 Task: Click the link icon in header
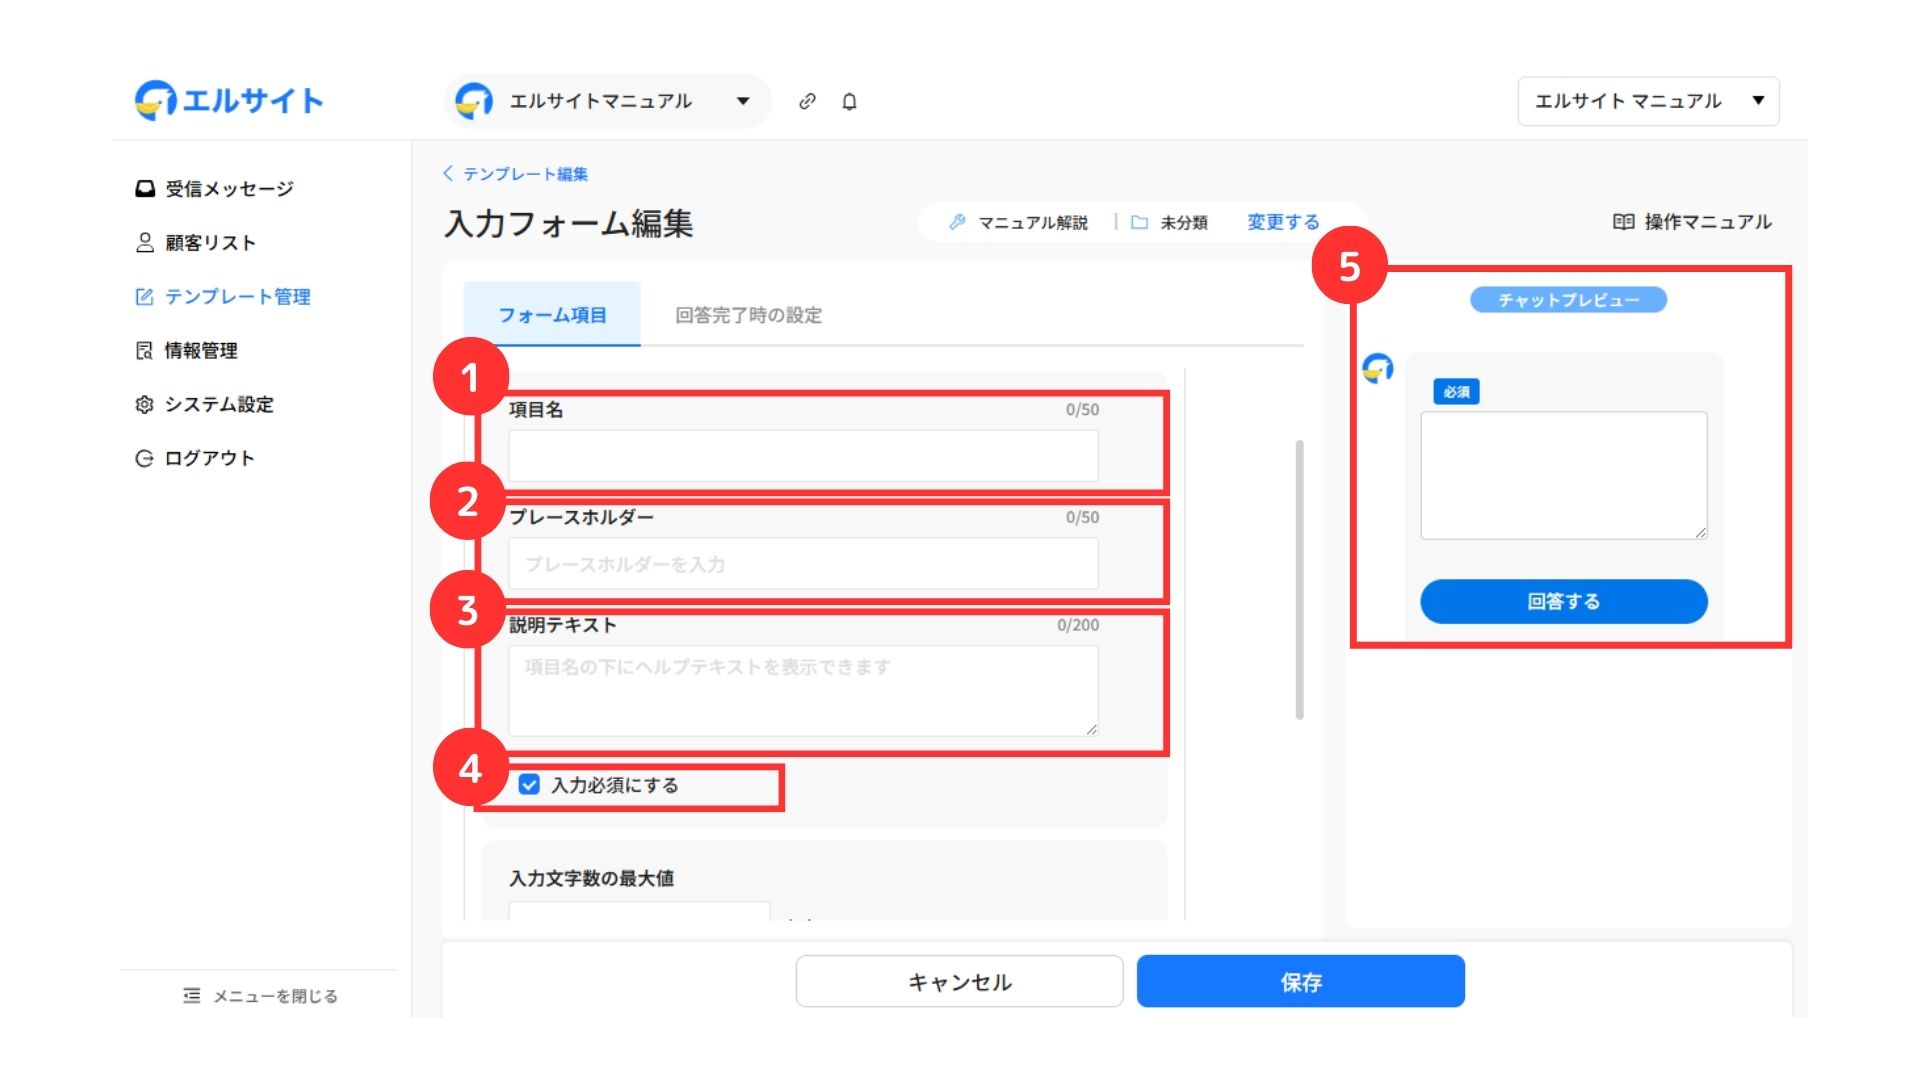(x=807, y=101)
